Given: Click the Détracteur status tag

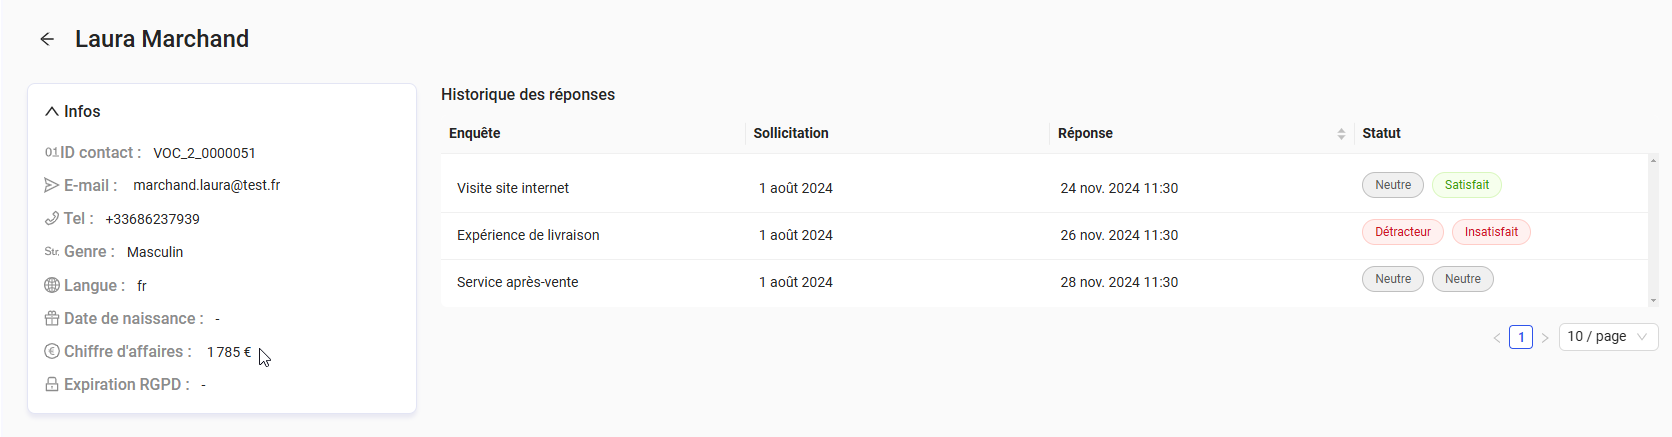Looking at the screenshot, I should click(1402, 232).
